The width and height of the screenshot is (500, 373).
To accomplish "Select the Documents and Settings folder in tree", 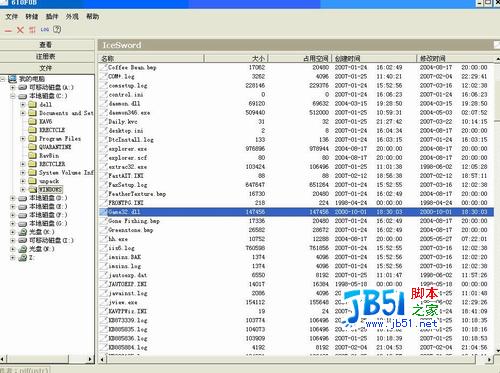I will coord(66,113).
